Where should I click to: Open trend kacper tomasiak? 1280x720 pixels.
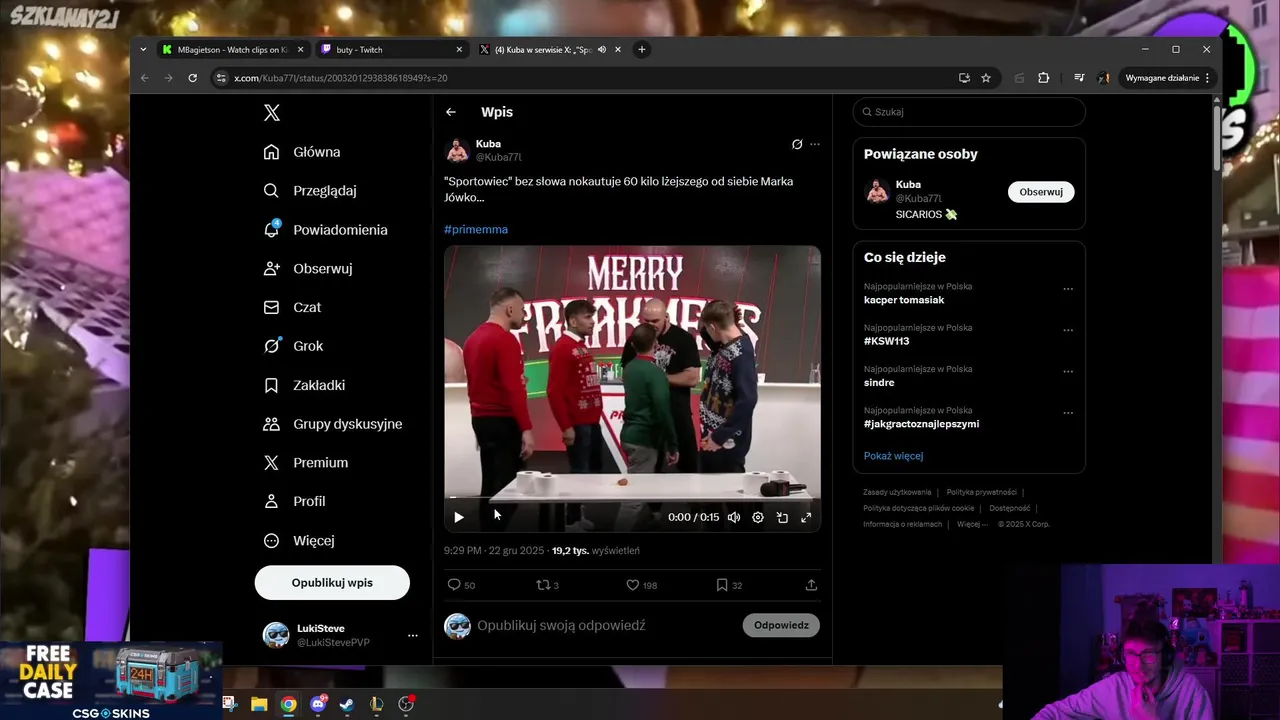click(904, 300)
